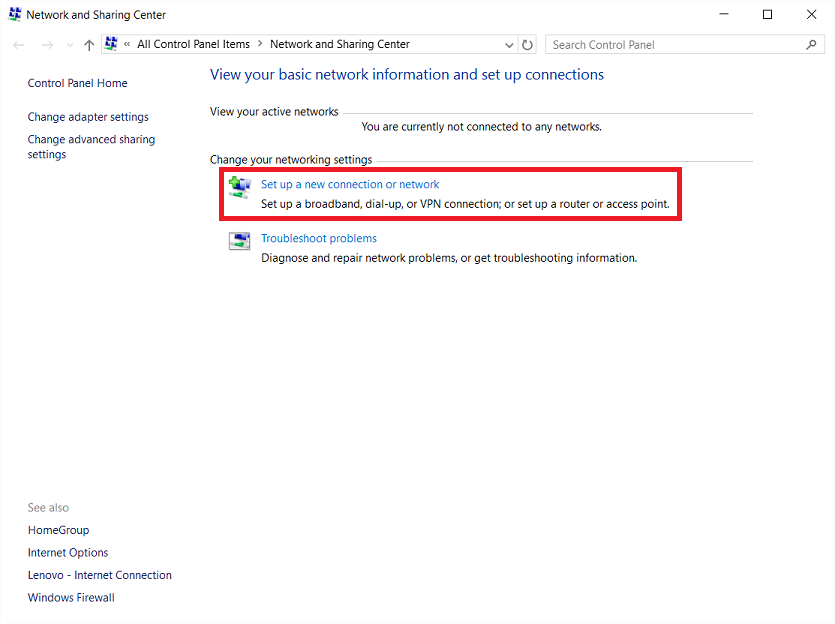This screenshot has height=624, width=835.
Task: Expand the address bar history dropdown
Action: 509,45
